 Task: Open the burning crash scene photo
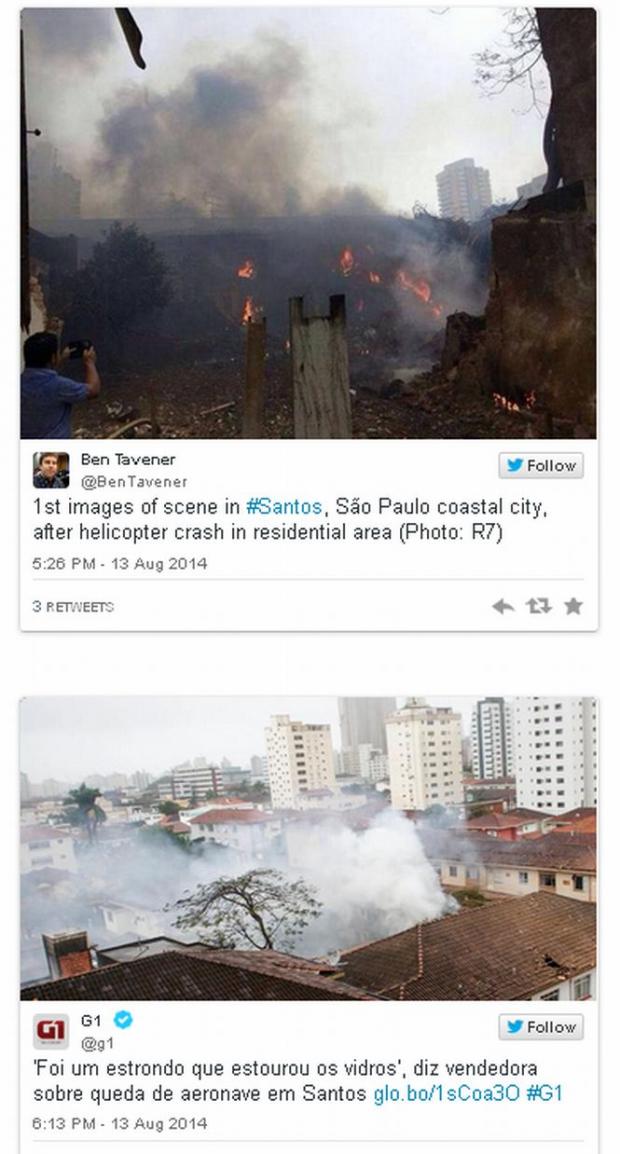pyautogui.click(x=309, y=223)
